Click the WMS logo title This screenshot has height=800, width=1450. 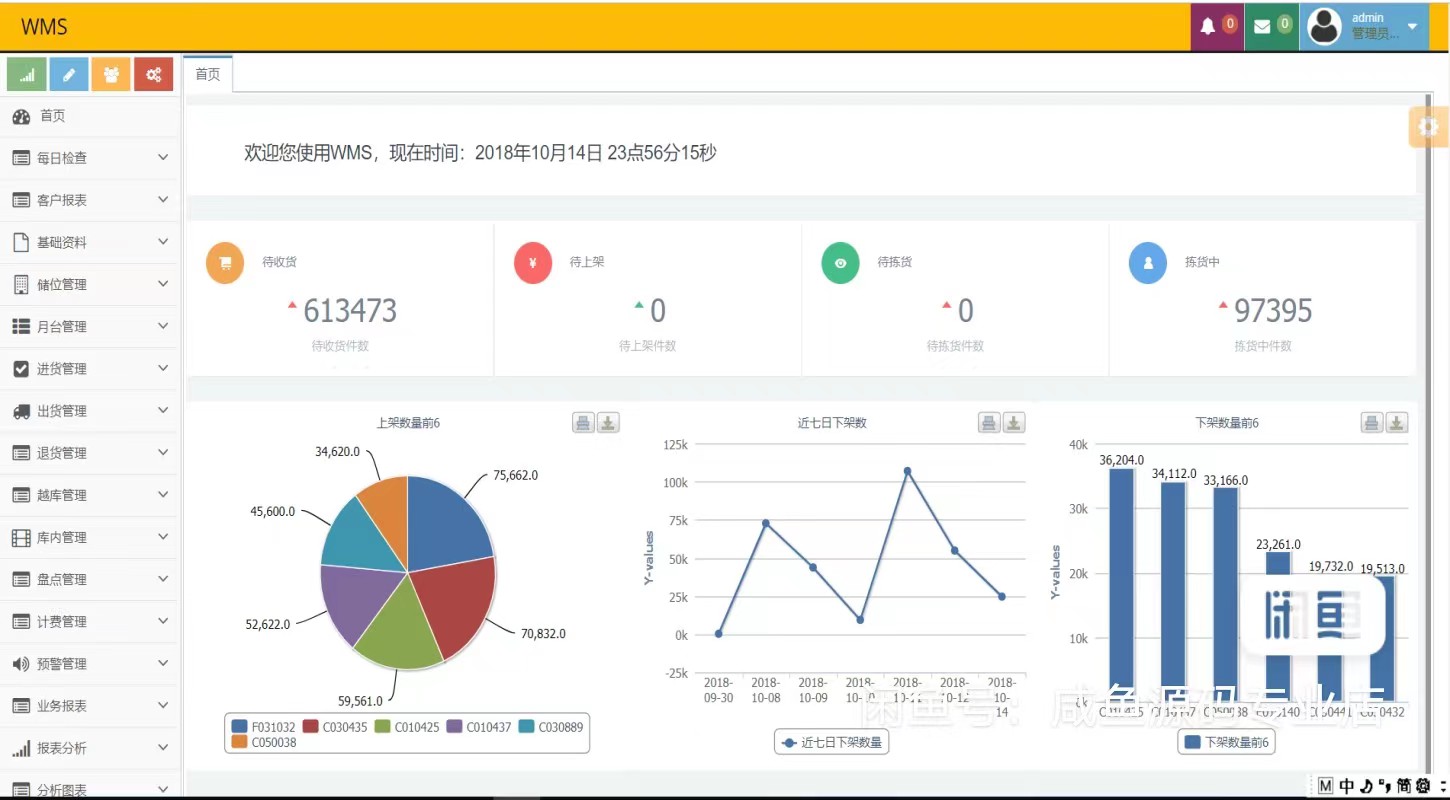[44, 27]
